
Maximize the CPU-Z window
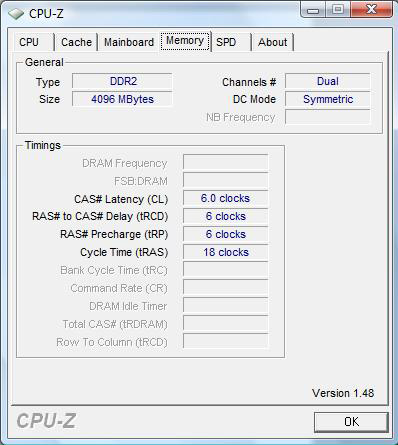pos(338,10)
